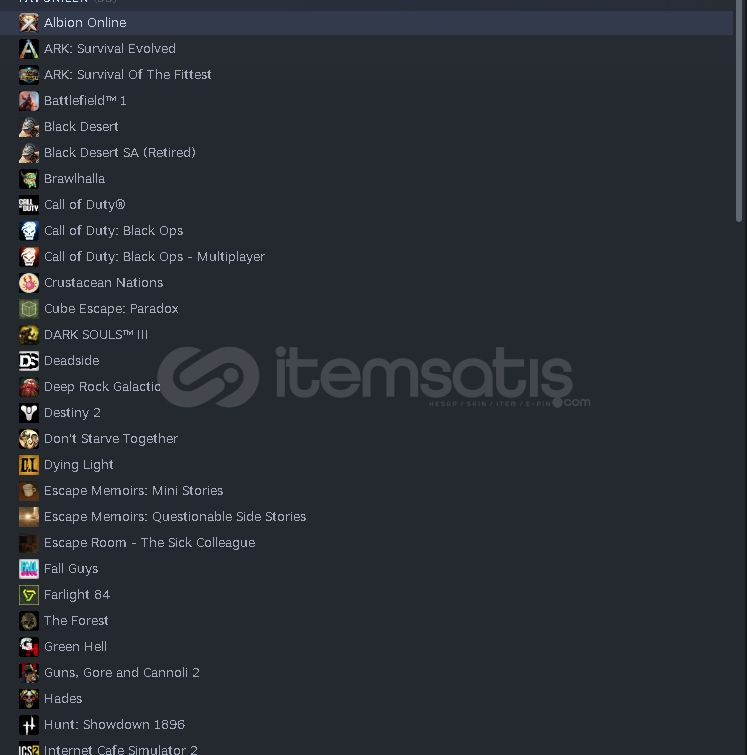Click the Albion Online game icon

pos(29,23)
